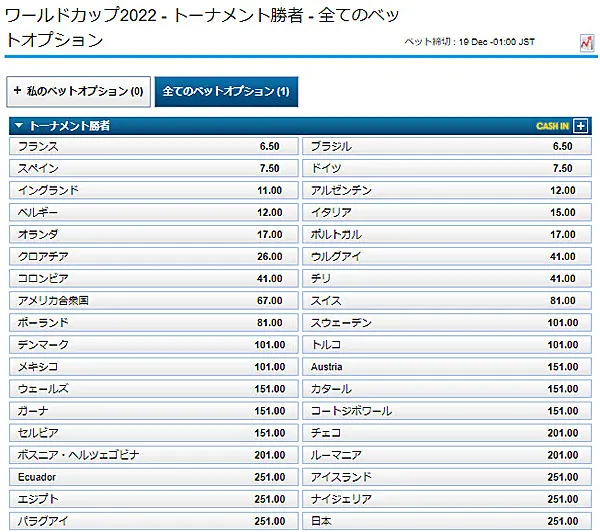Pick ポルトガル odds 17.00
The height and width of the screenshot is (532, 600).
[444, 235]
